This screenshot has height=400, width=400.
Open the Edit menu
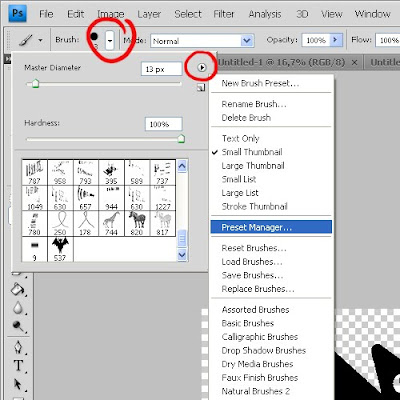point(76,14)
